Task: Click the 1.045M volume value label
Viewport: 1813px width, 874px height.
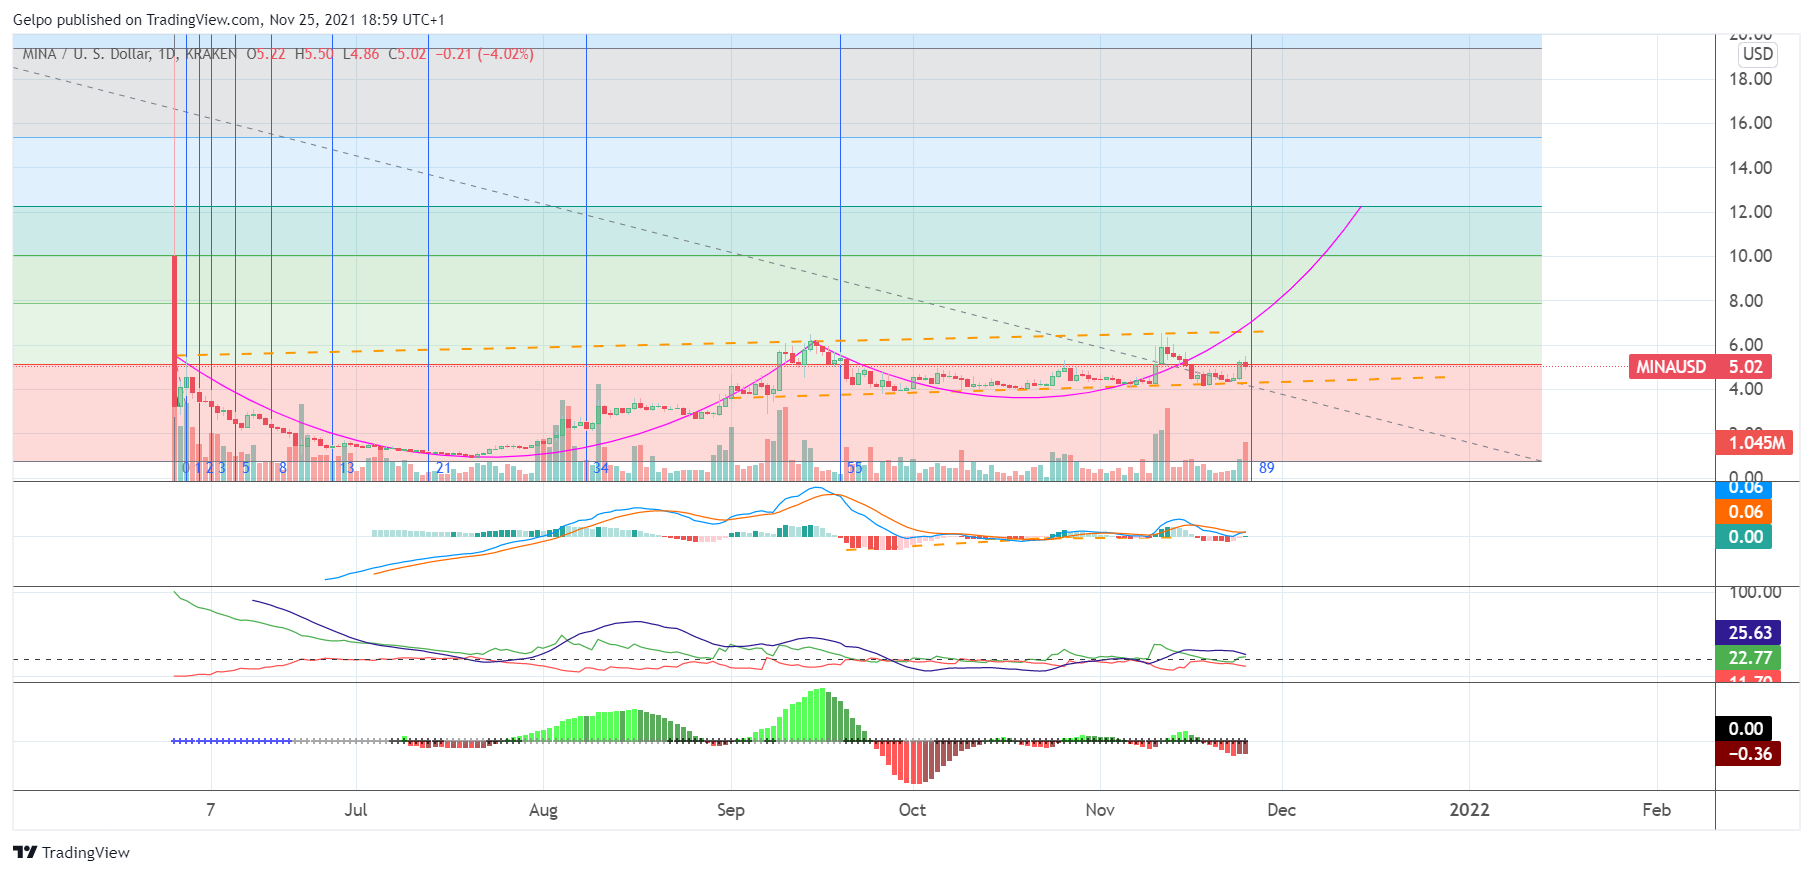Action: [1754, 442]
